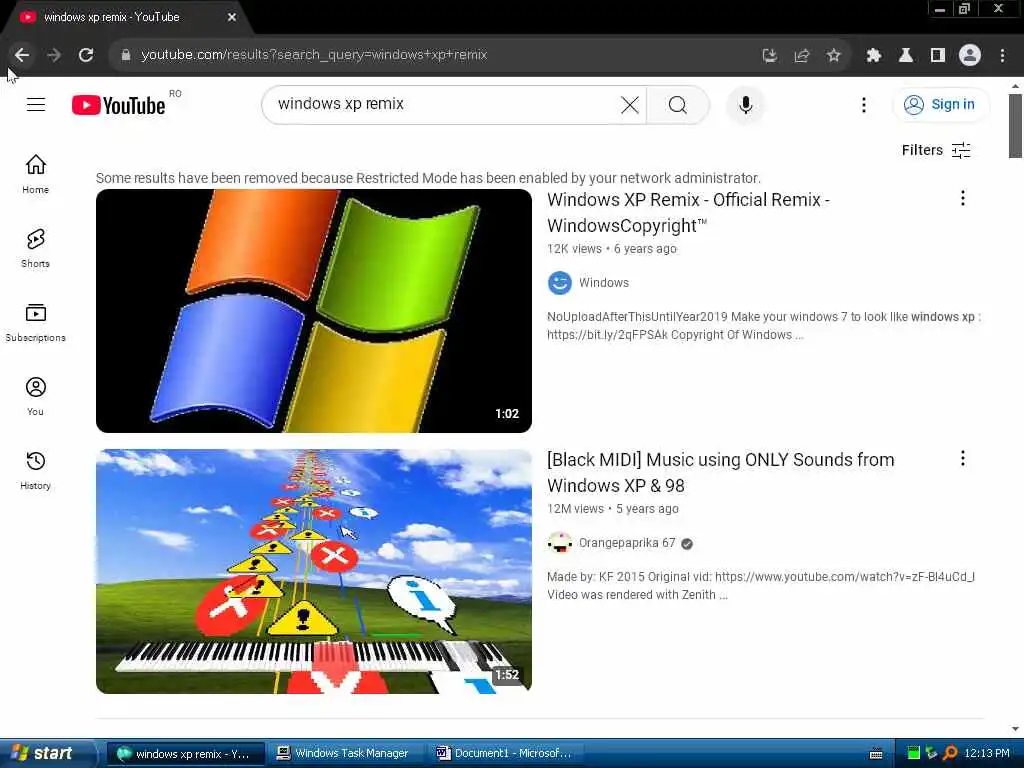Open the Windows channel name
Screen dimensions: 1024x768
[604, 283]
